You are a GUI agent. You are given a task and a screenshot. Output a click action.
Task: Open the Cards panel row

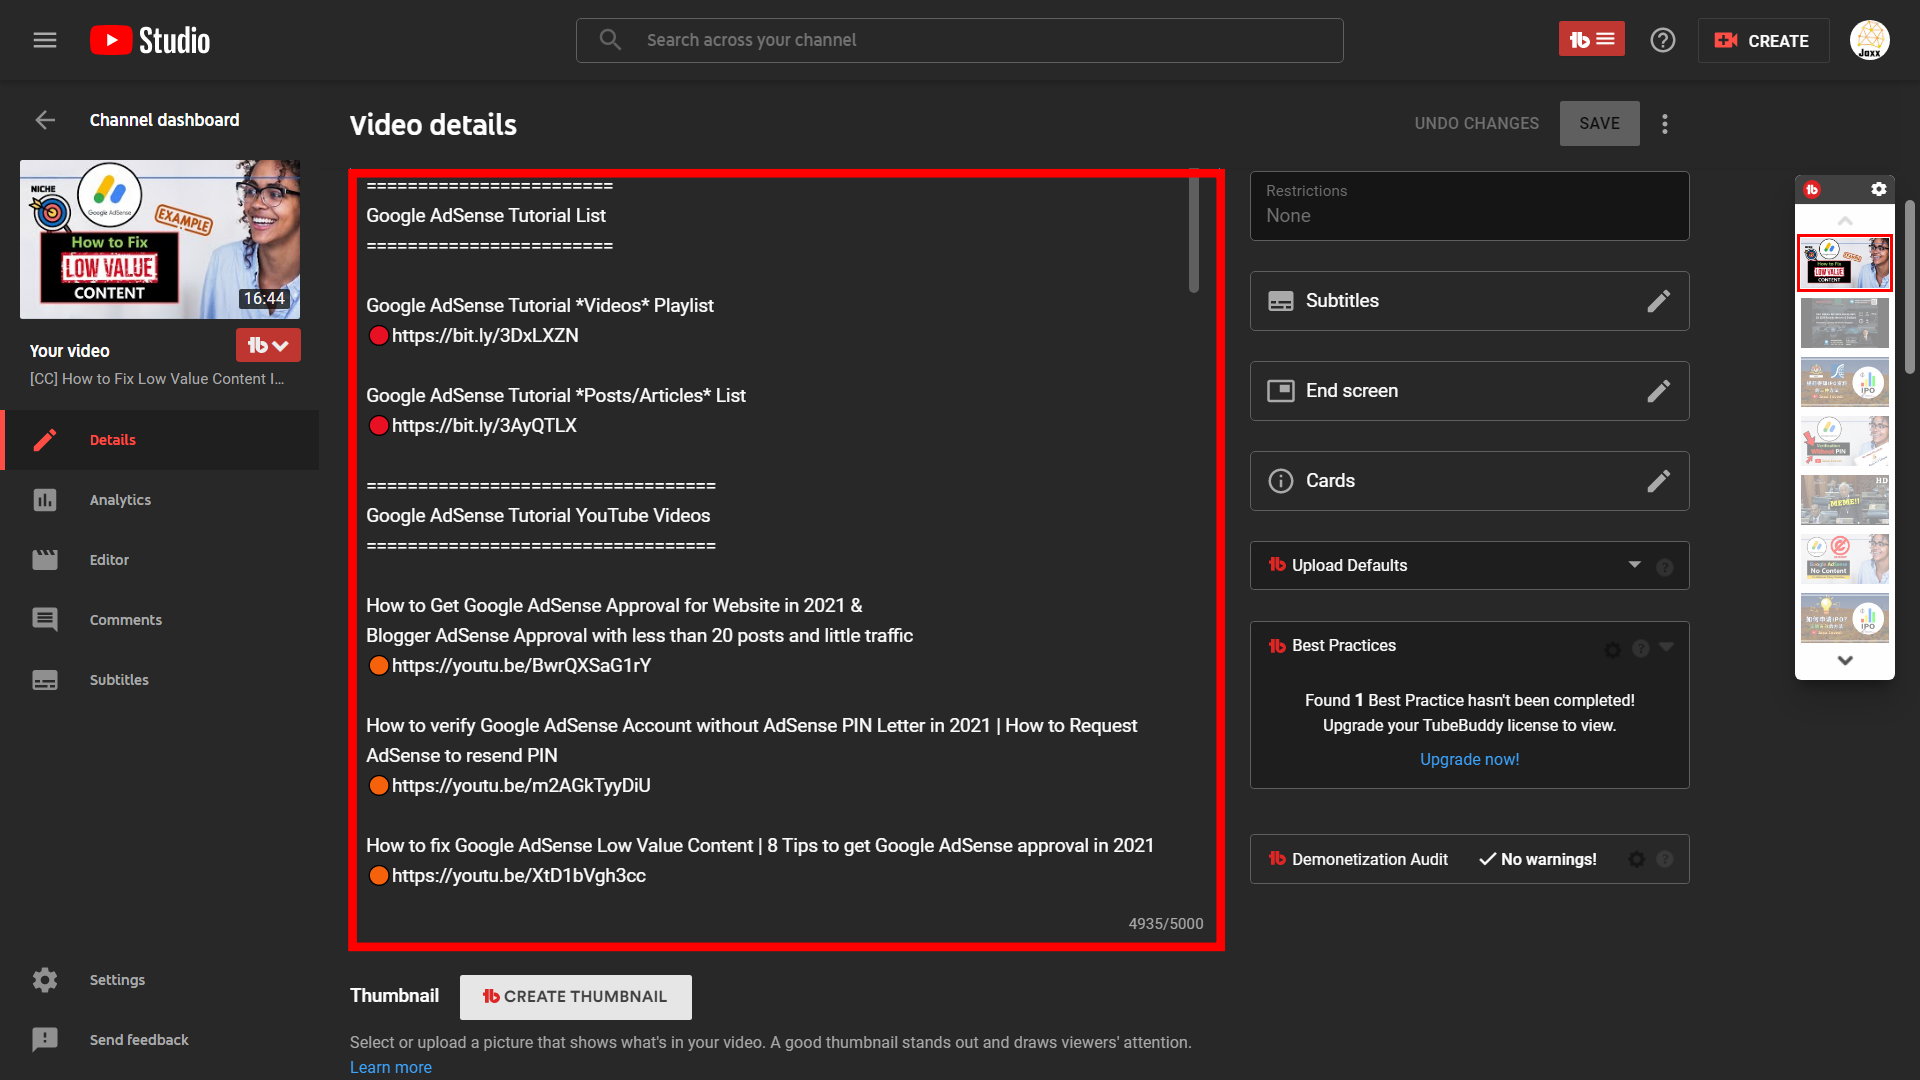click(1469, 481)
